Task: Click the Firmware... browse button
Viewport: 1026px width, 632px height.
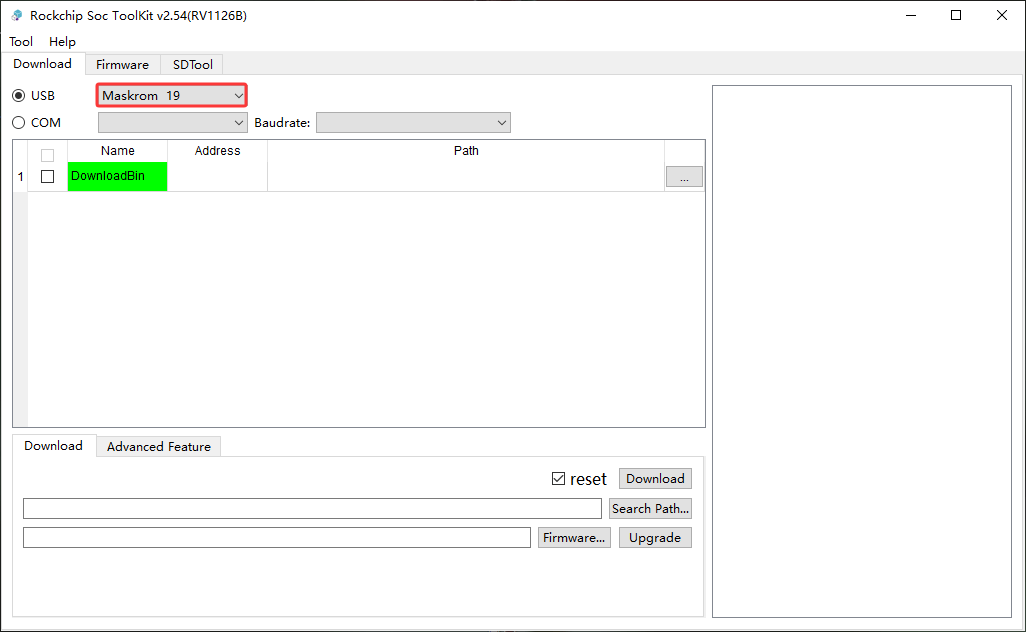Action: coord(574,538)
